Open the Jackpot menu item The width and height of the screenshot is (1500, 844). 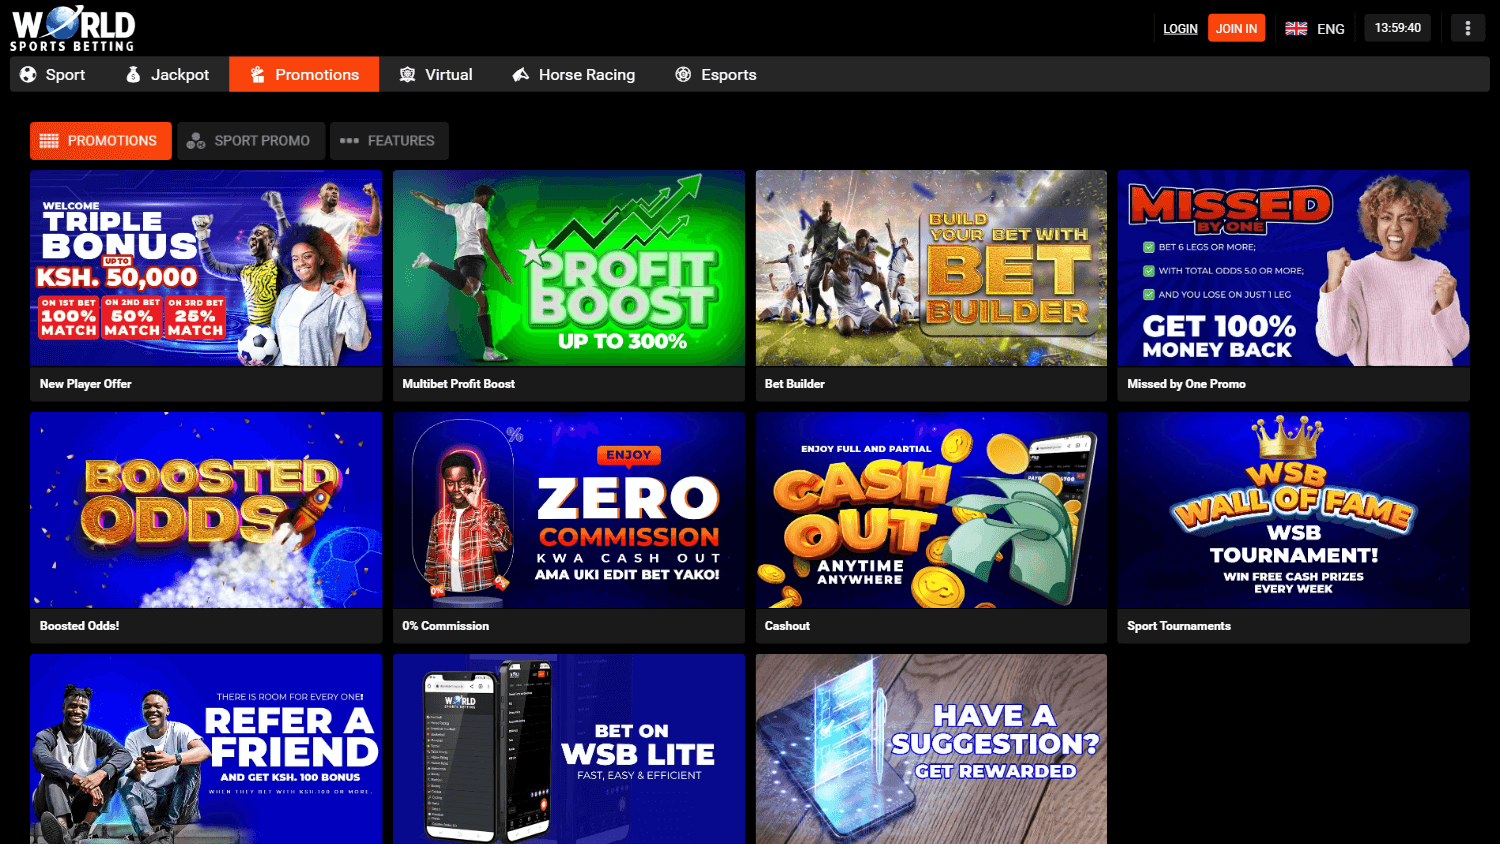point(167,74)
